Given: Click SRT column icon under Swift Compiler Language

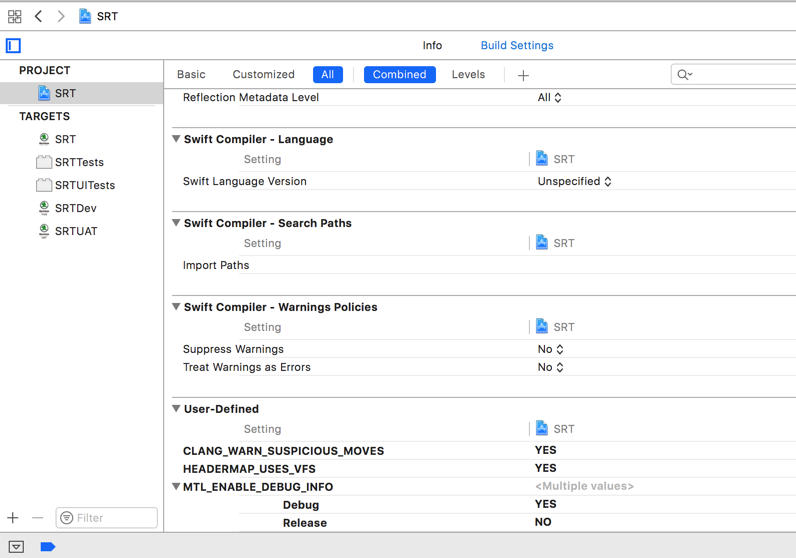Looking at the screenshot, I should 542,158.
